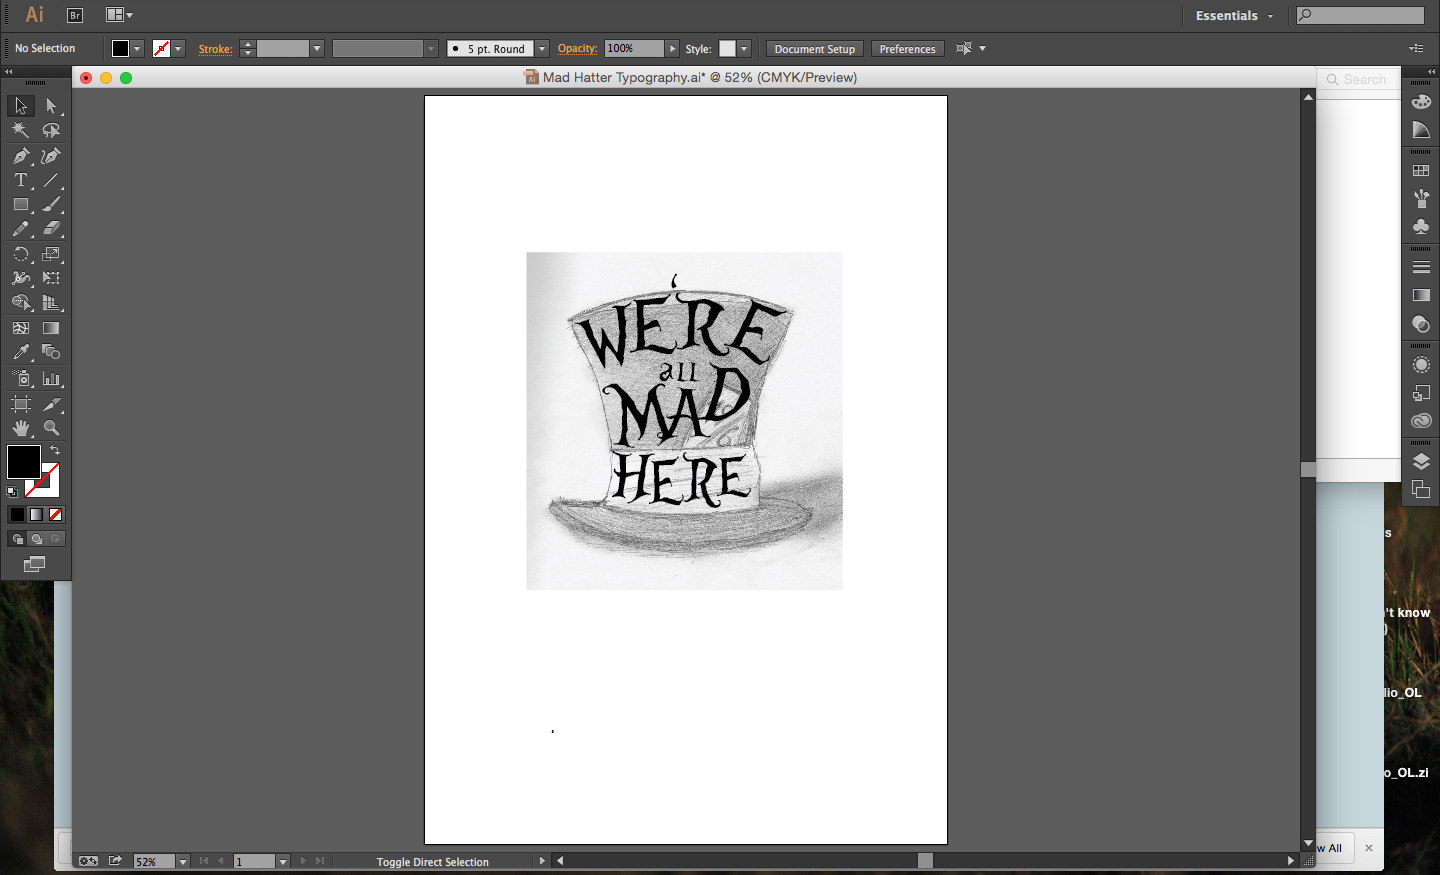Select the Symbol Sprayer tool
This screenshot has height=875, width=1440.
click(21, 378)
